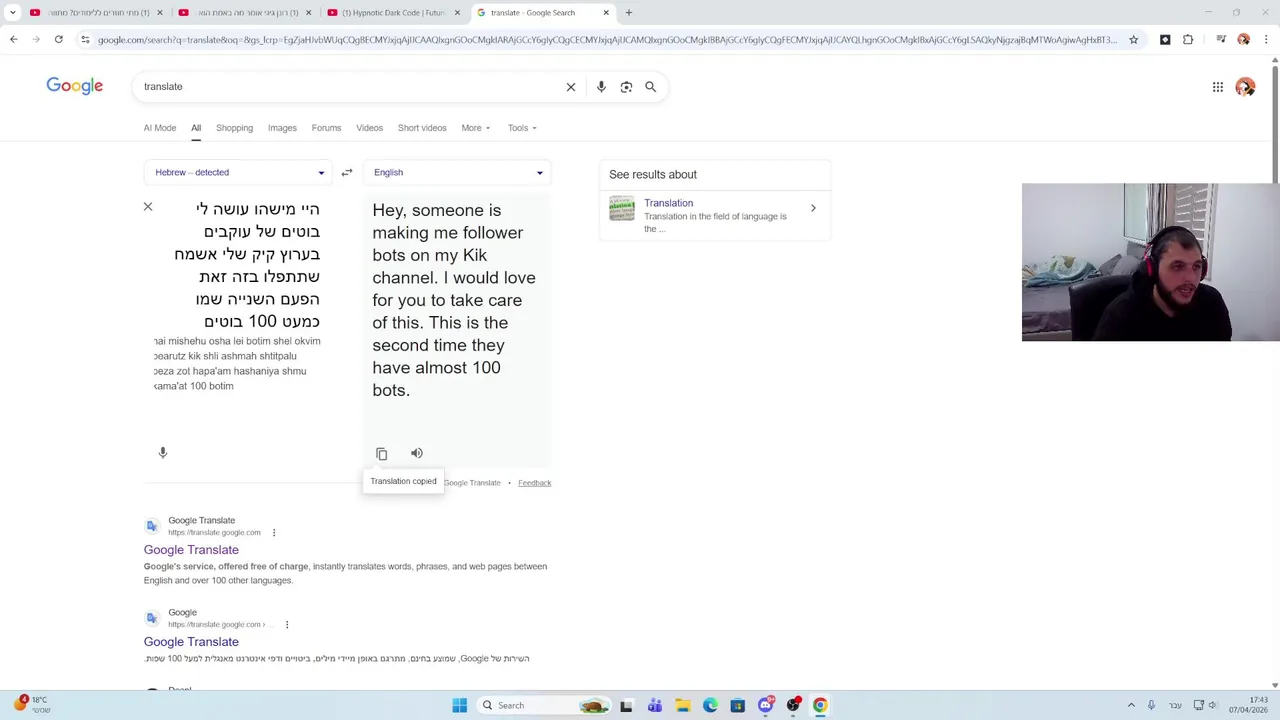Focus the search box containing 'translate'
The height and width of the screenshot is (720, 1280).
350,87
